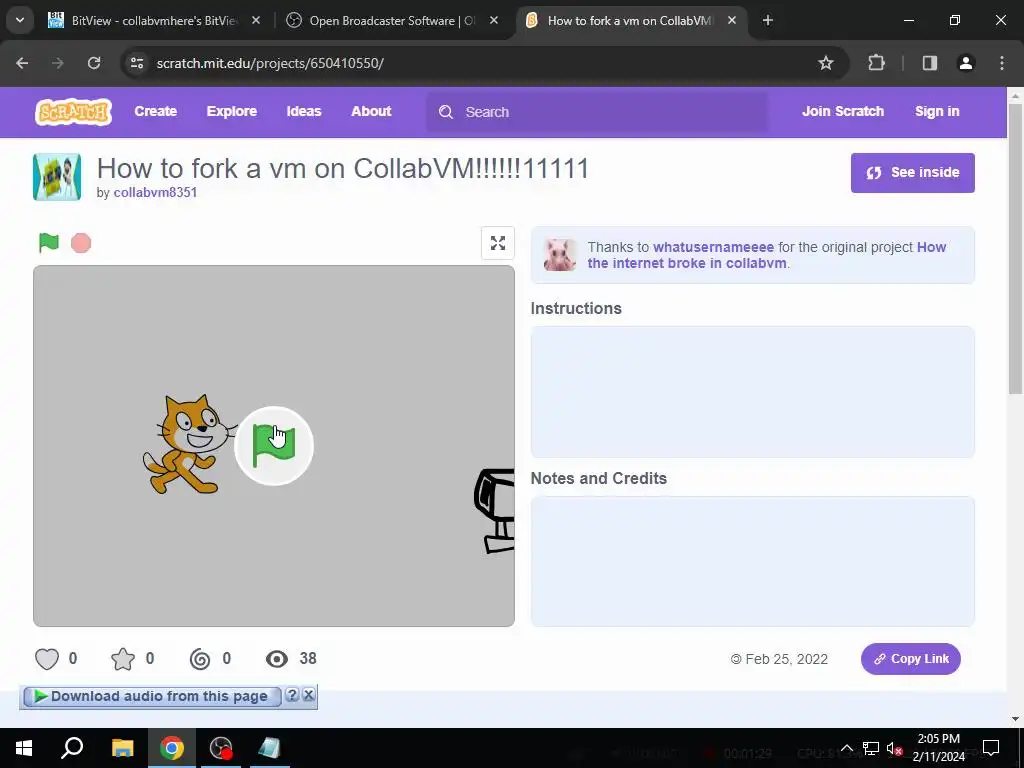This screenshot has height=768, width=1024.
Task: Click the address bar URL
Action: pyautogui.click(x=270, y=63)
